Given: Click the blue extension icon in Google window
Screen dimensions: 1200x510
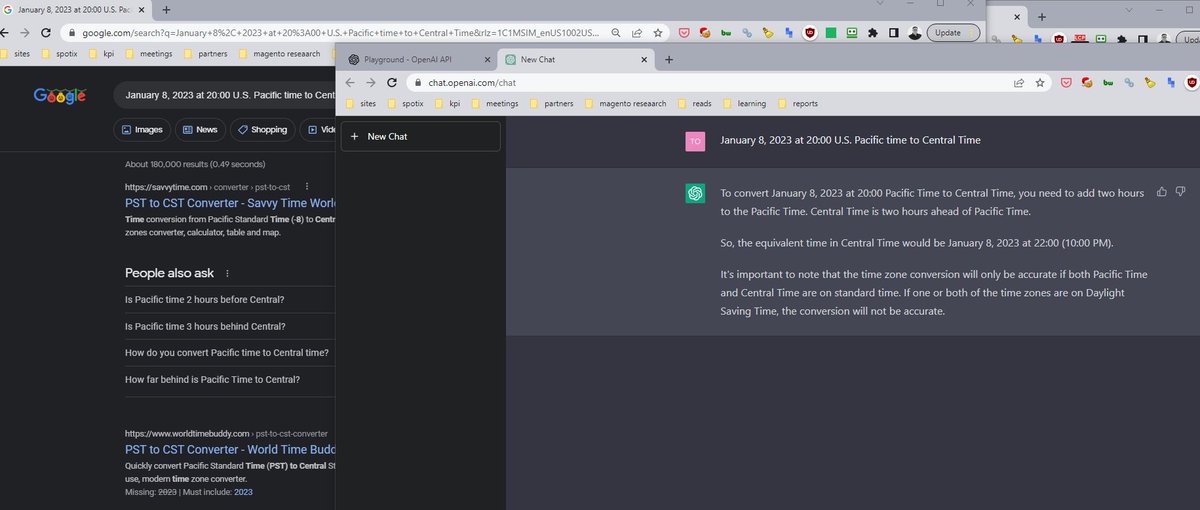Looking at the screenshot, I should pyautogui.click(x=788, y=33).
